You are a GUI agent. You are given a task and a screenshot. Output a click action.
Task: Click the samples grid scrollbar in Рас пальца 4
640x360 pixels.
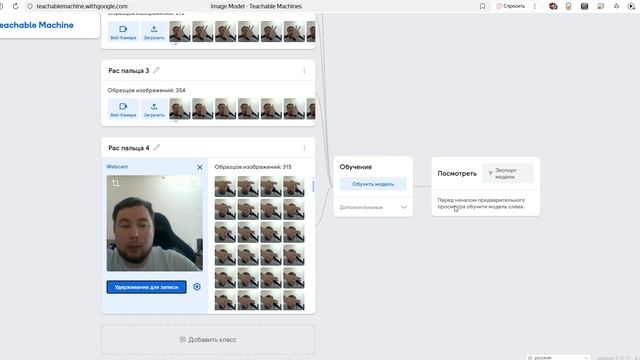(313, 185)
